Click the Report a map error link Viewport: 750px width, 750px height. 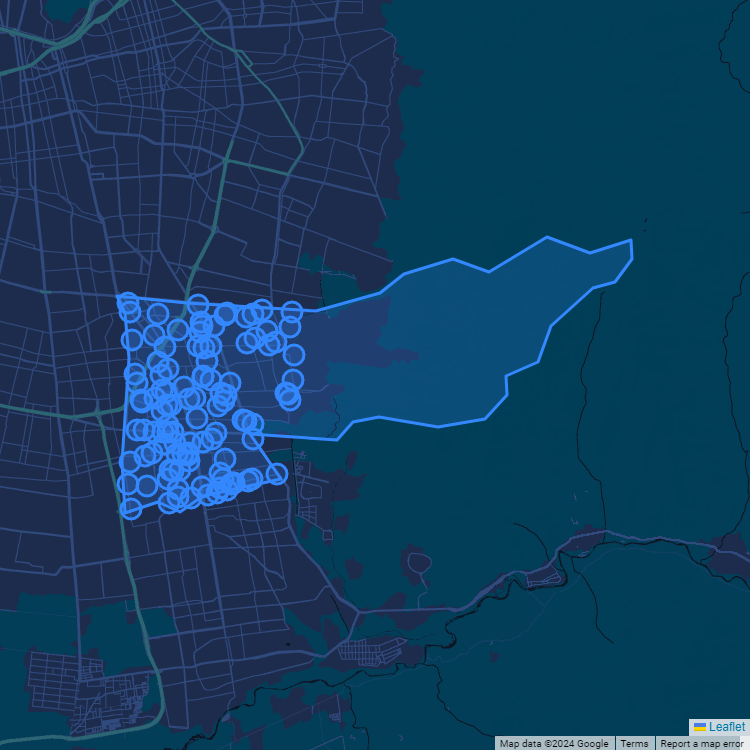point(702,743)
